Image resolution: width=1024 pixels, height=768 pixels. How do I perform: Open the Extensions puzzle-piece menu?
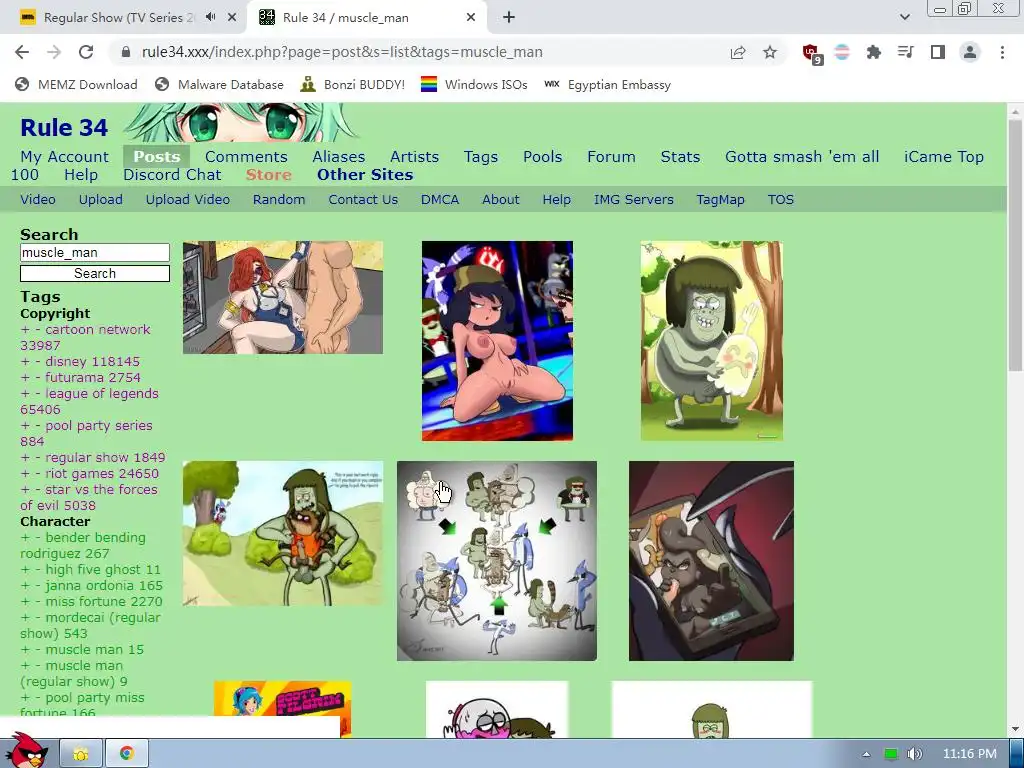[873, 52]
